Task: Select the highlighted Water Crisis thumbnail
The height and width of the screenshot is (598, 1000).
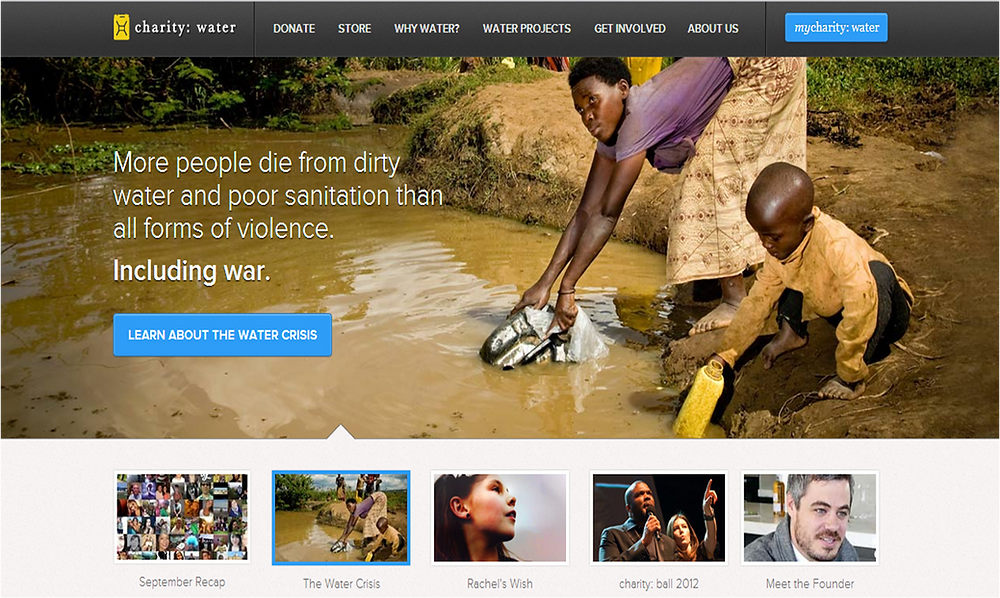Action: [341, 518]
